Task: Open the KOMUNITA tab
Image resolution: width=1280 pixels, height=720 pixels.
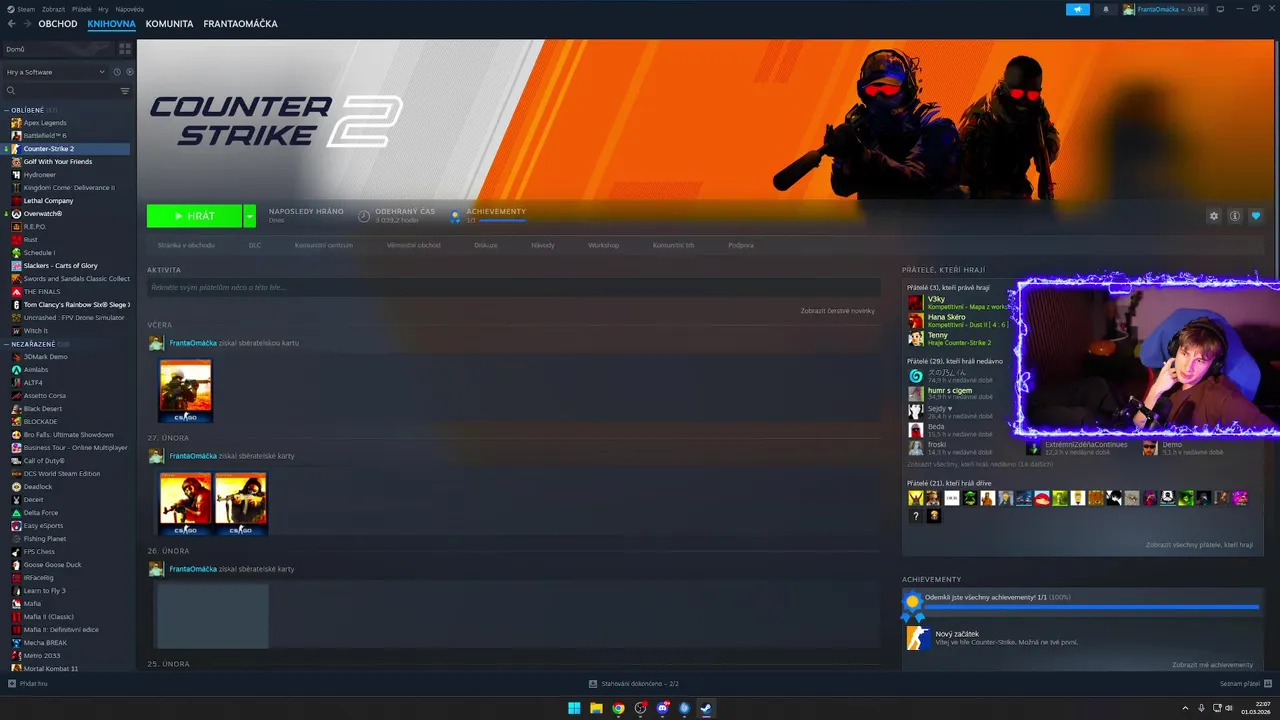Action: [x=169, y=23]
